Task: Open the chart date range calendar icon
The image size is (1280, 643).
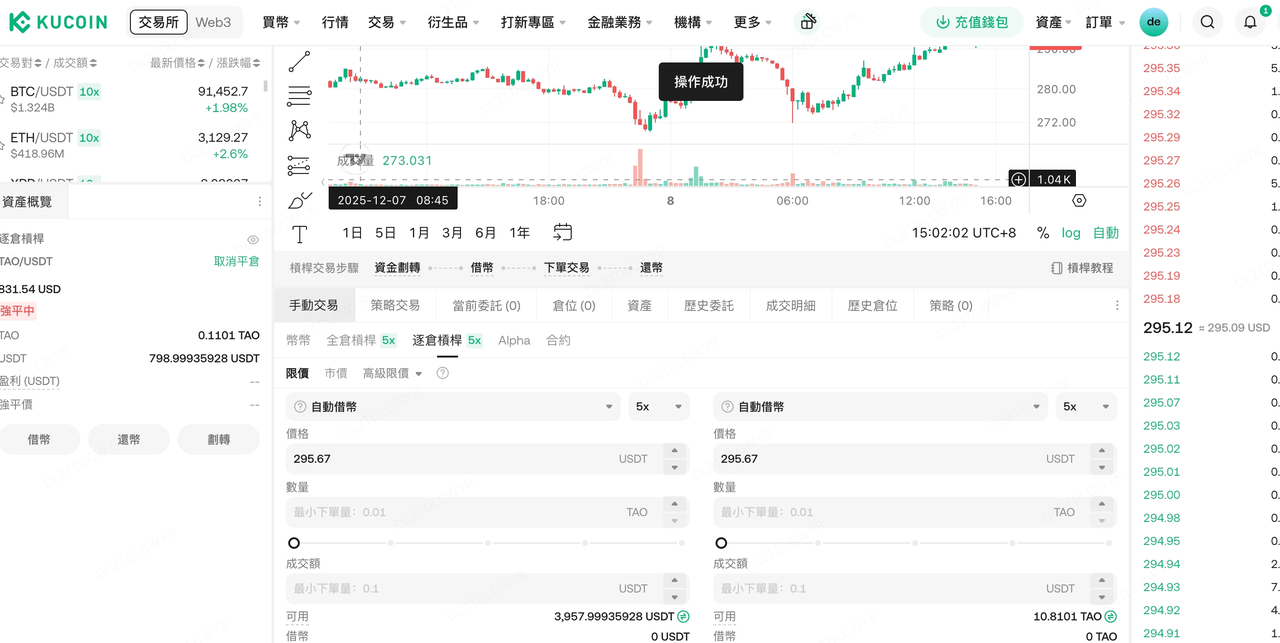Action: click(563, 232)
